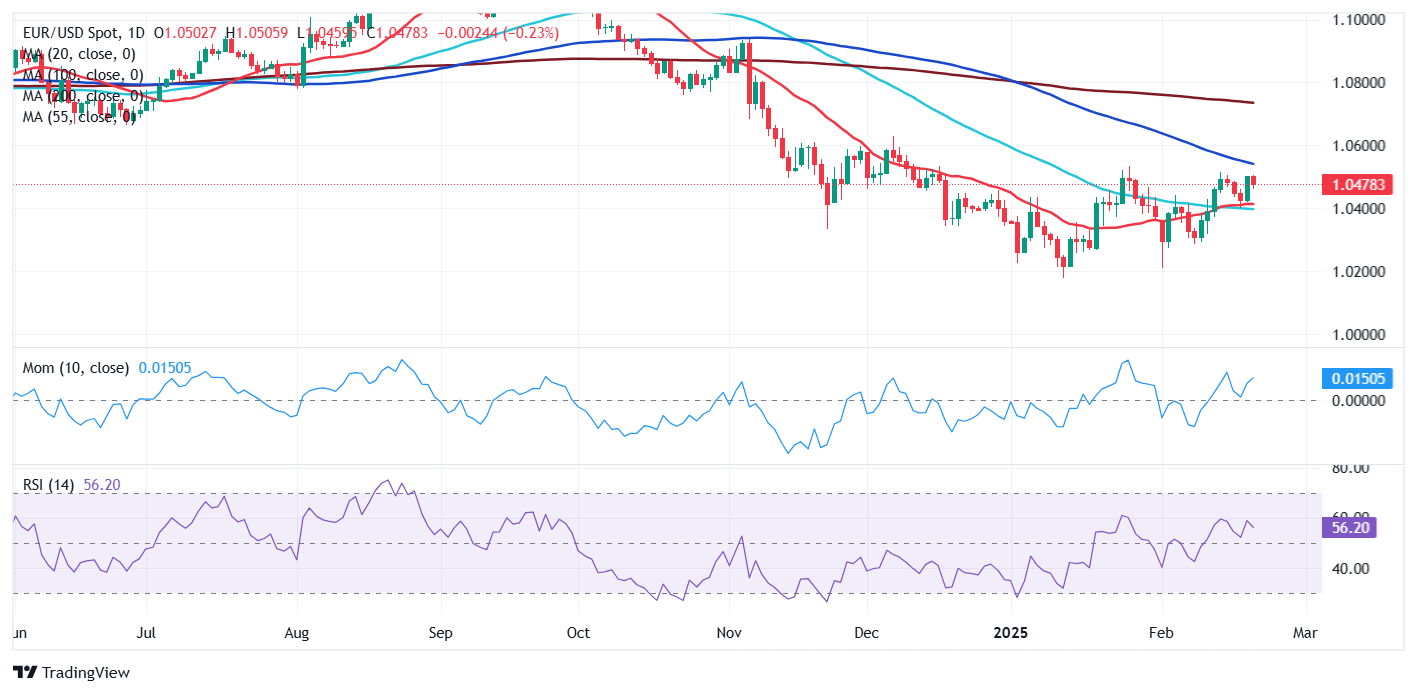Click the Feb label on time axis
Viewport: 1417px width, 694px height.
pos(1162,633)
